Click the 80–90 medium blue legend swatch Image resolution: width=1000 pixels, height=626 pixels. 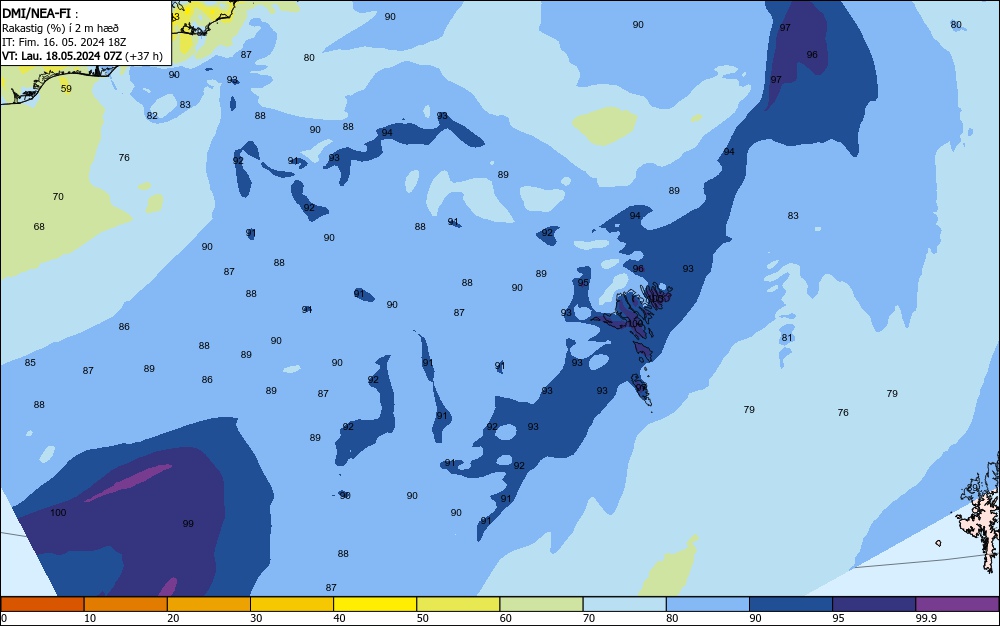click(708, 604)
